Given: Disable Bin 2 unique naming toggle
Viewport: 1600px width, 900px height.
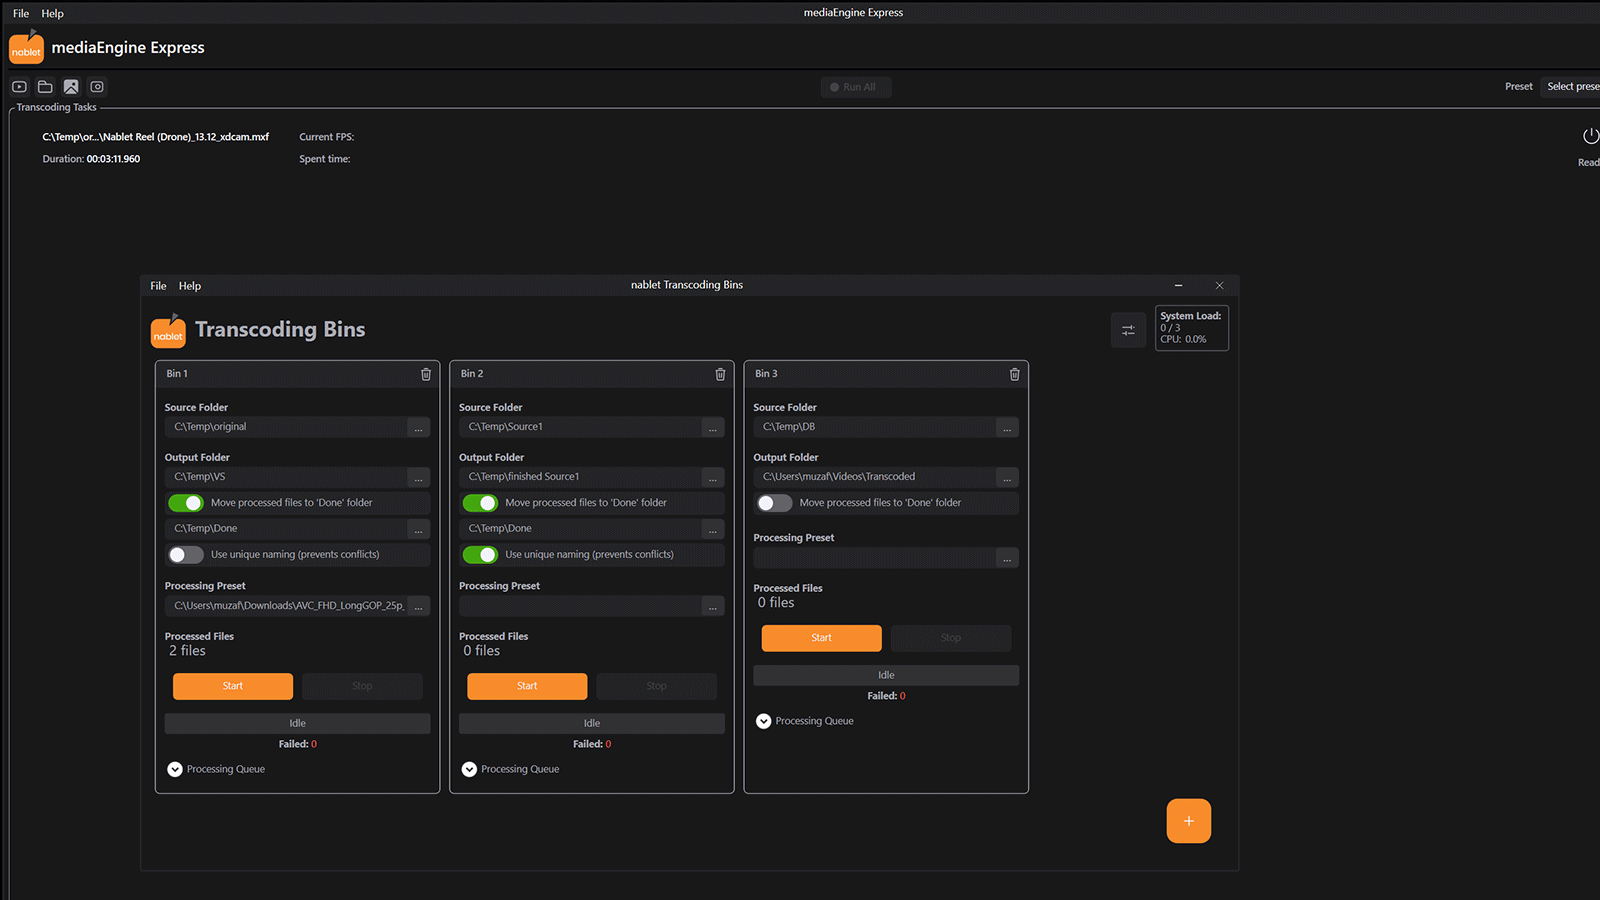Looking at the screenshot, I should 480,554.
